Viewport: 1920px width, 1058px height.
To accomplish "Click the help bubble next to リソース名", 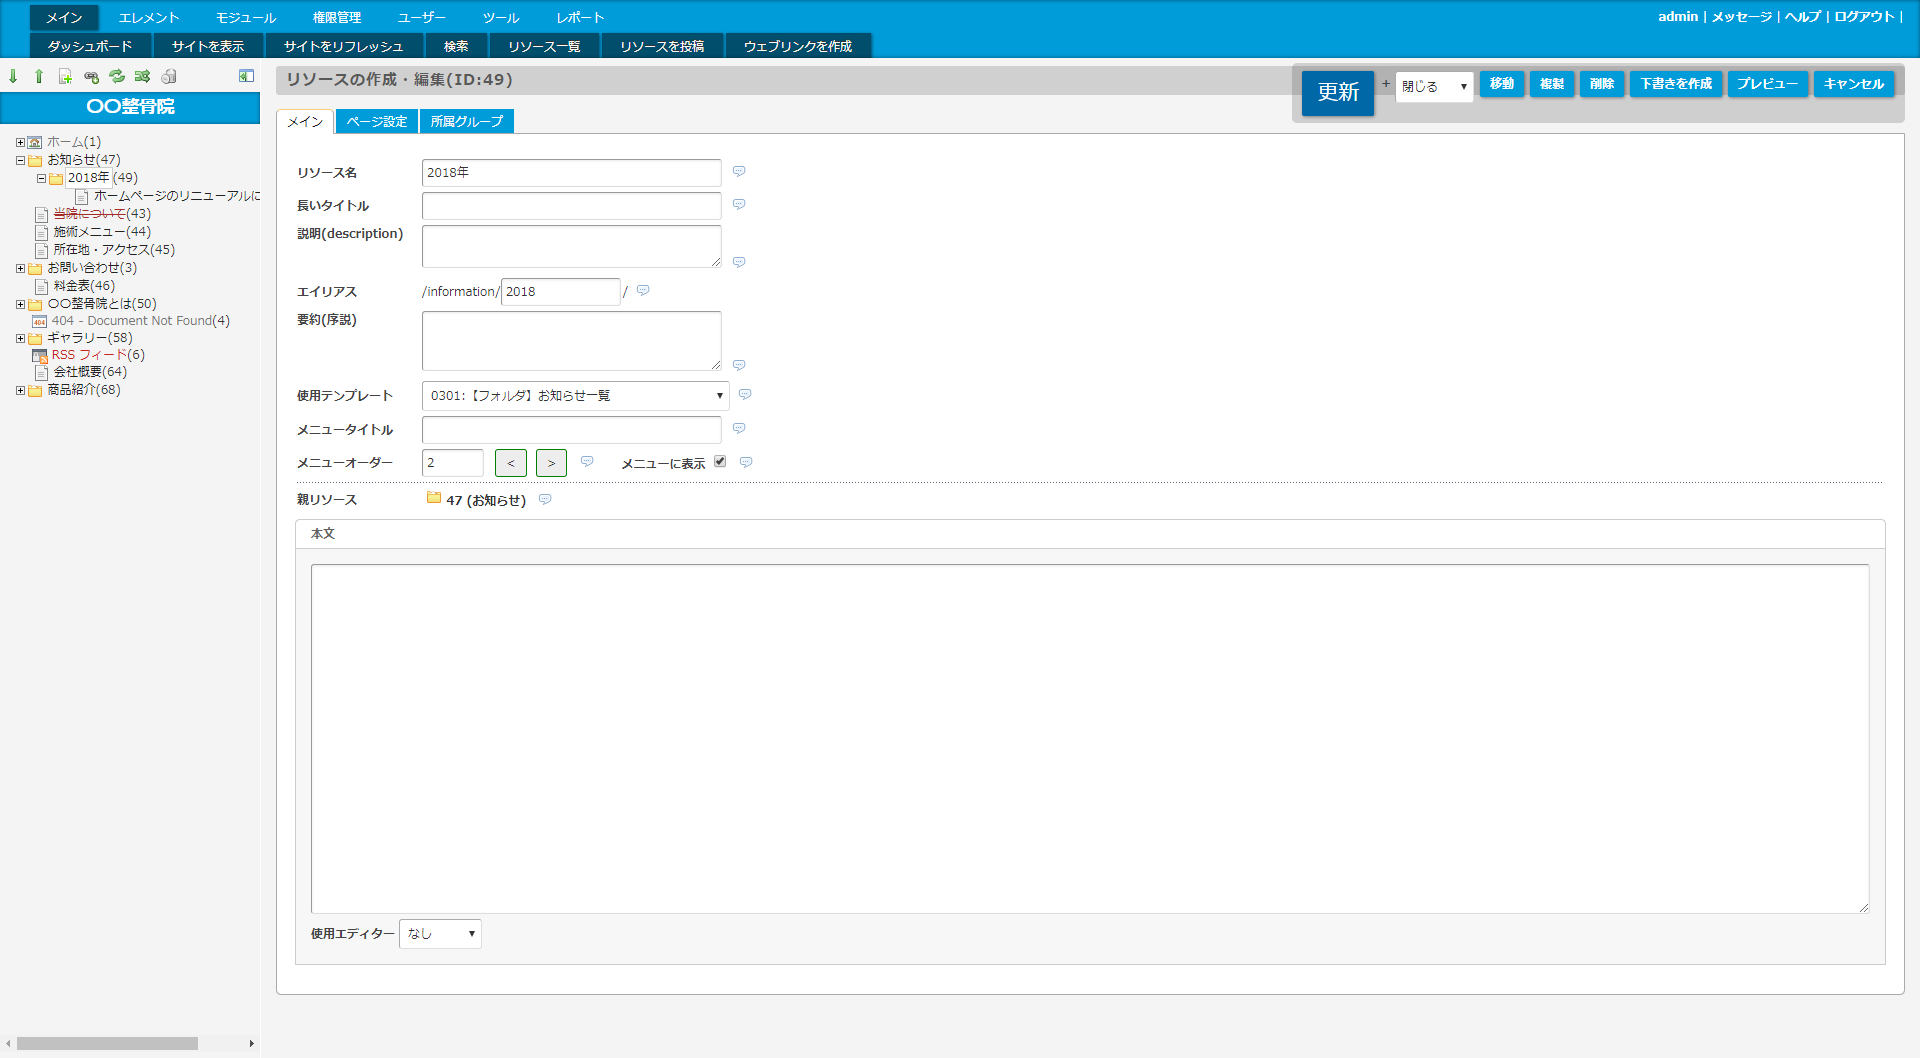I will 739,172.
